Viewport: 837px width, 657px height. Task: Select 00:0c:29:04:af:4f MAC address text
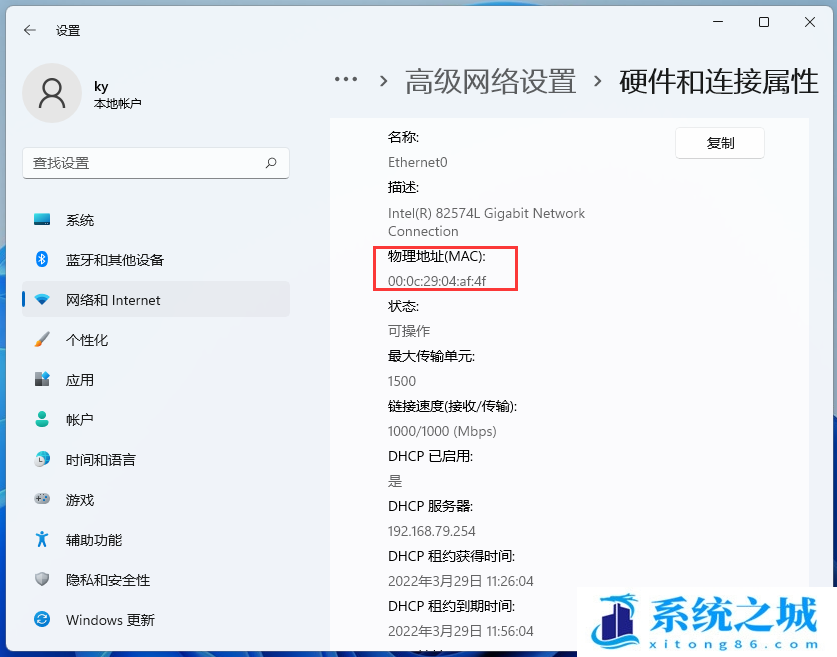(x=437, y=281)
